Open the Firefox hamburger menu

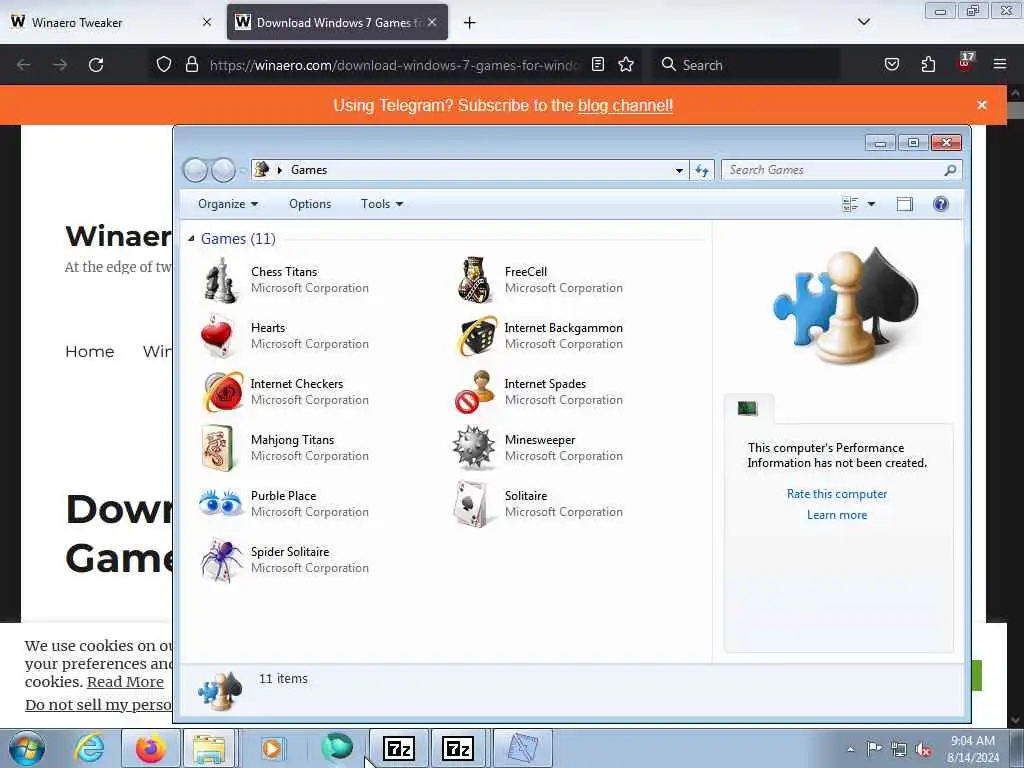[1000, 64]
